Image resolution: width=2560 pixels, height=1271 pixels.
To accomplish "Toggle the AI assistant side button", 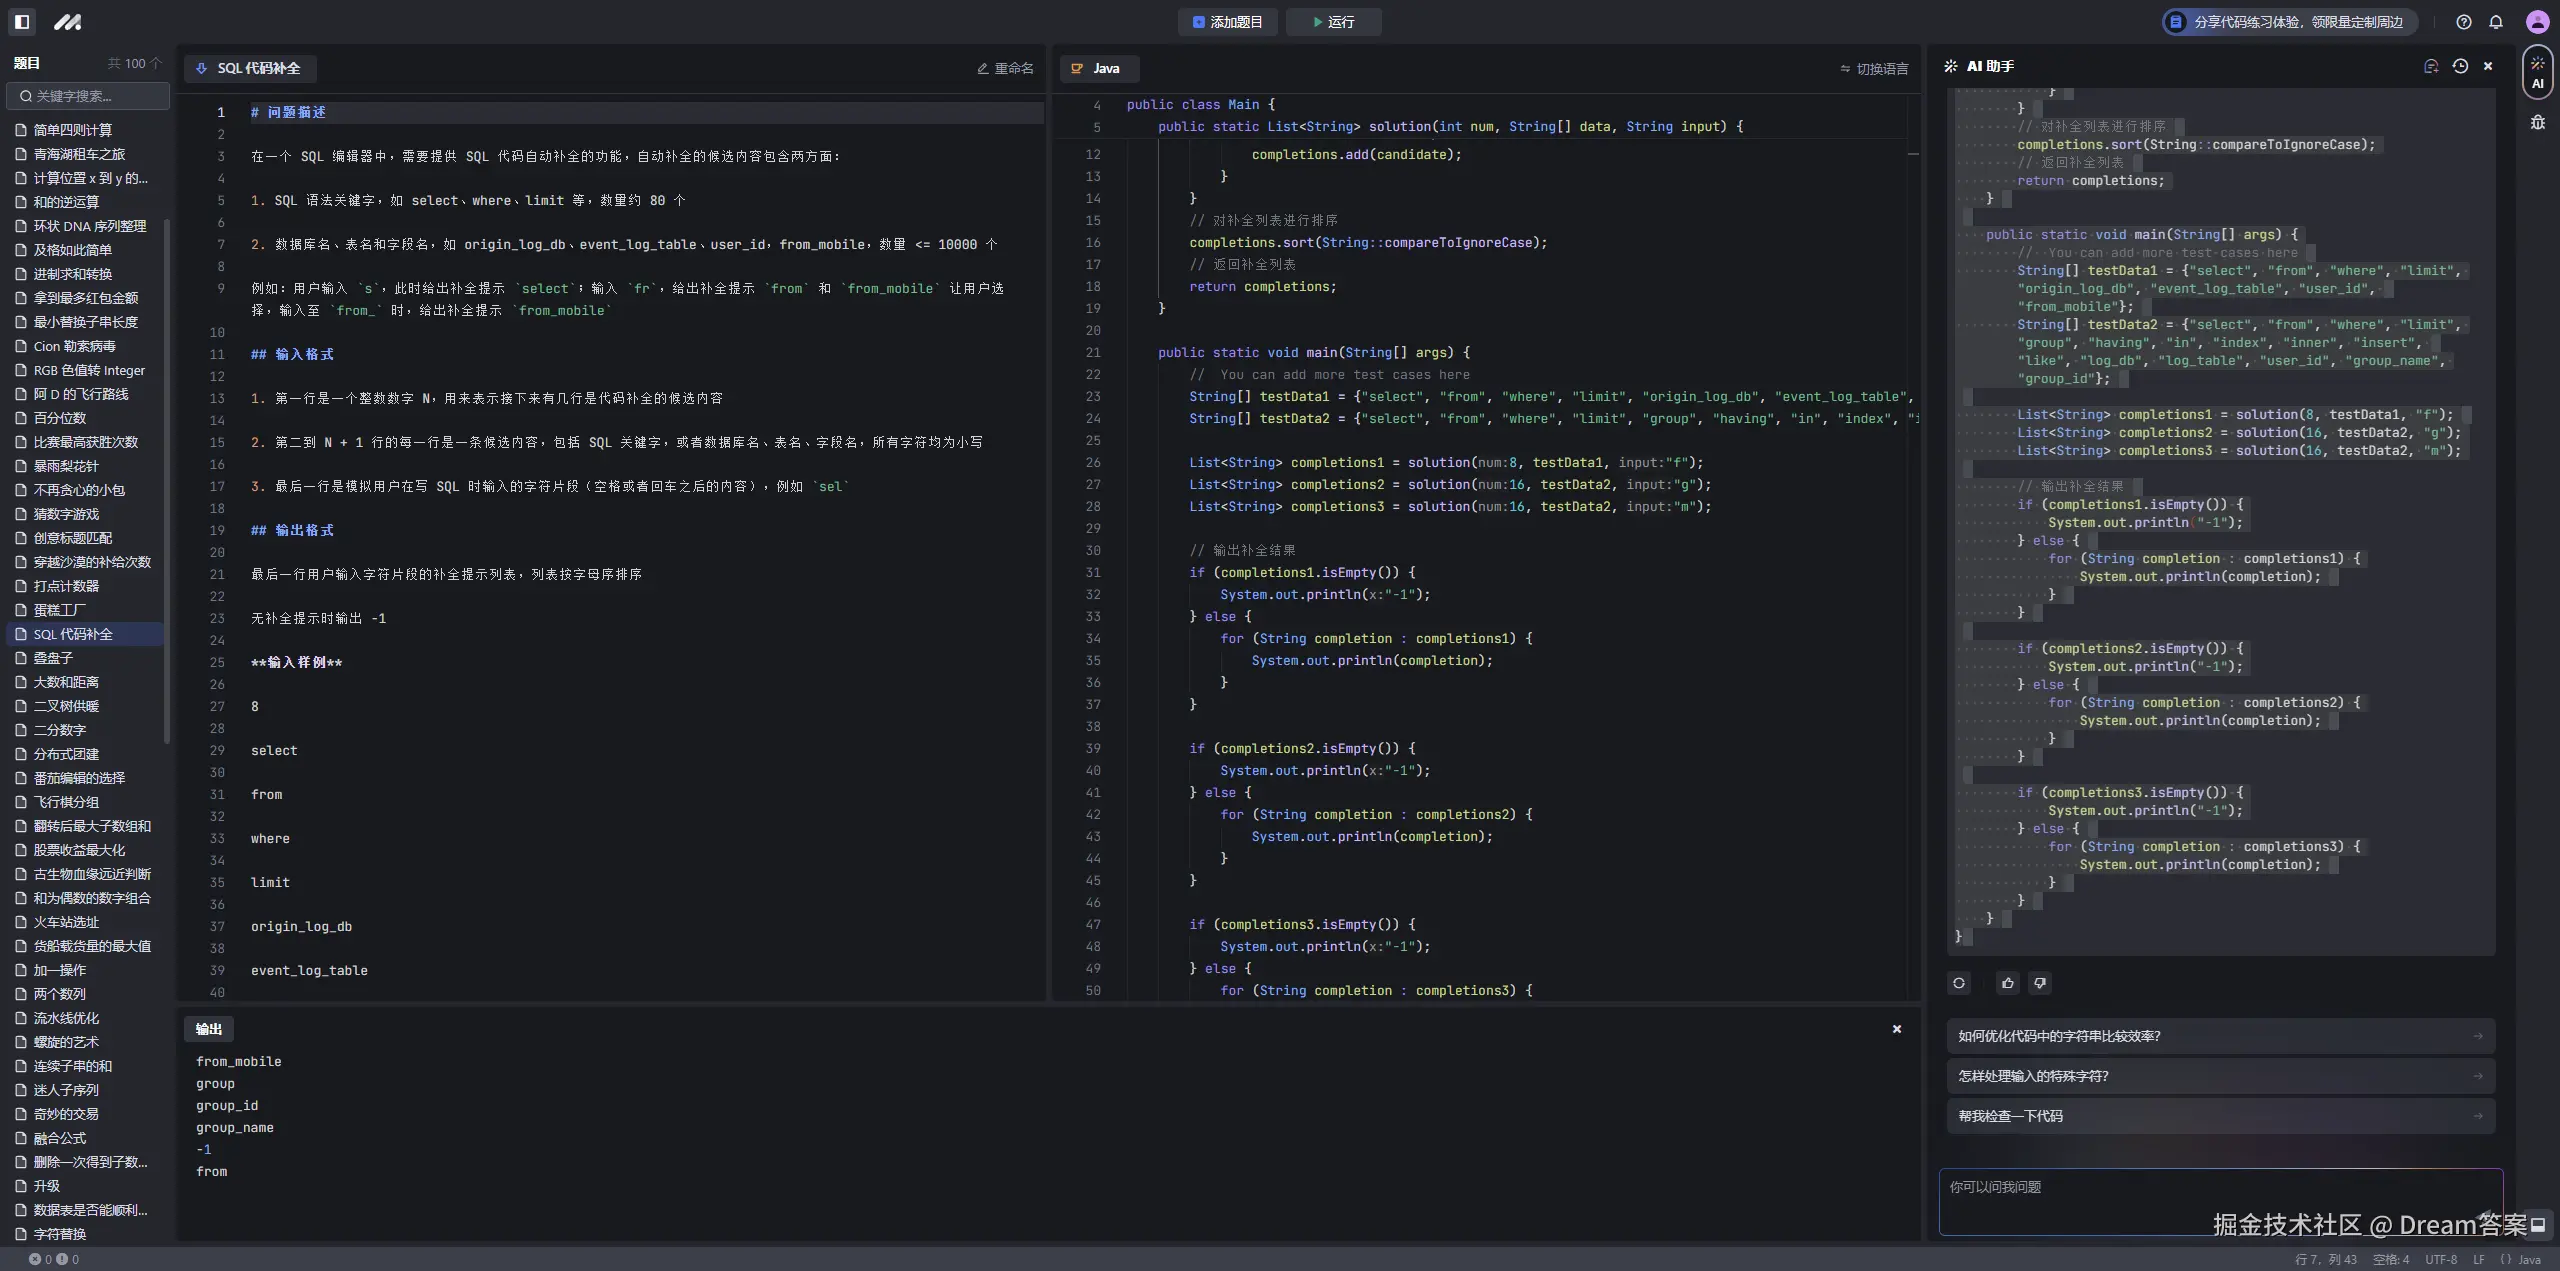I will pos(2537,72).
